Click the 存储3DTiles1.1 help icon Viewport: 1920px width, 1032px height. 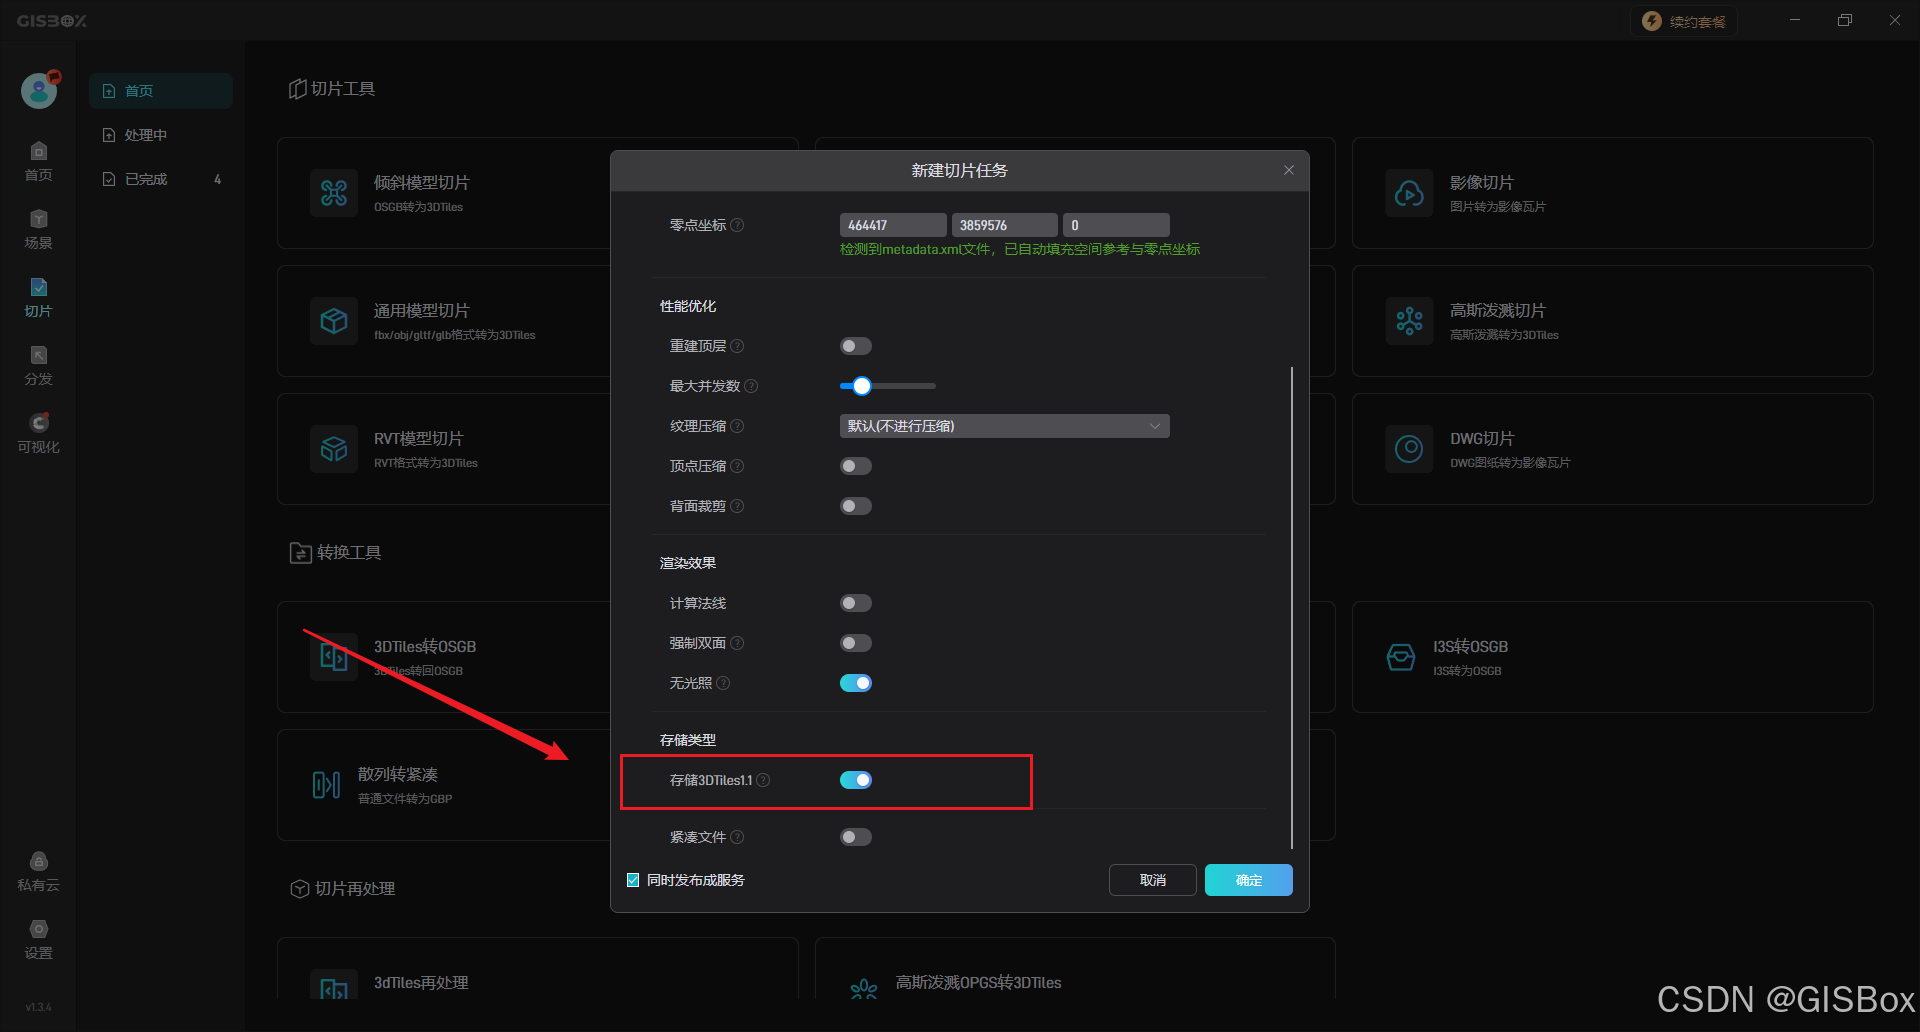[x=763, y=780]
